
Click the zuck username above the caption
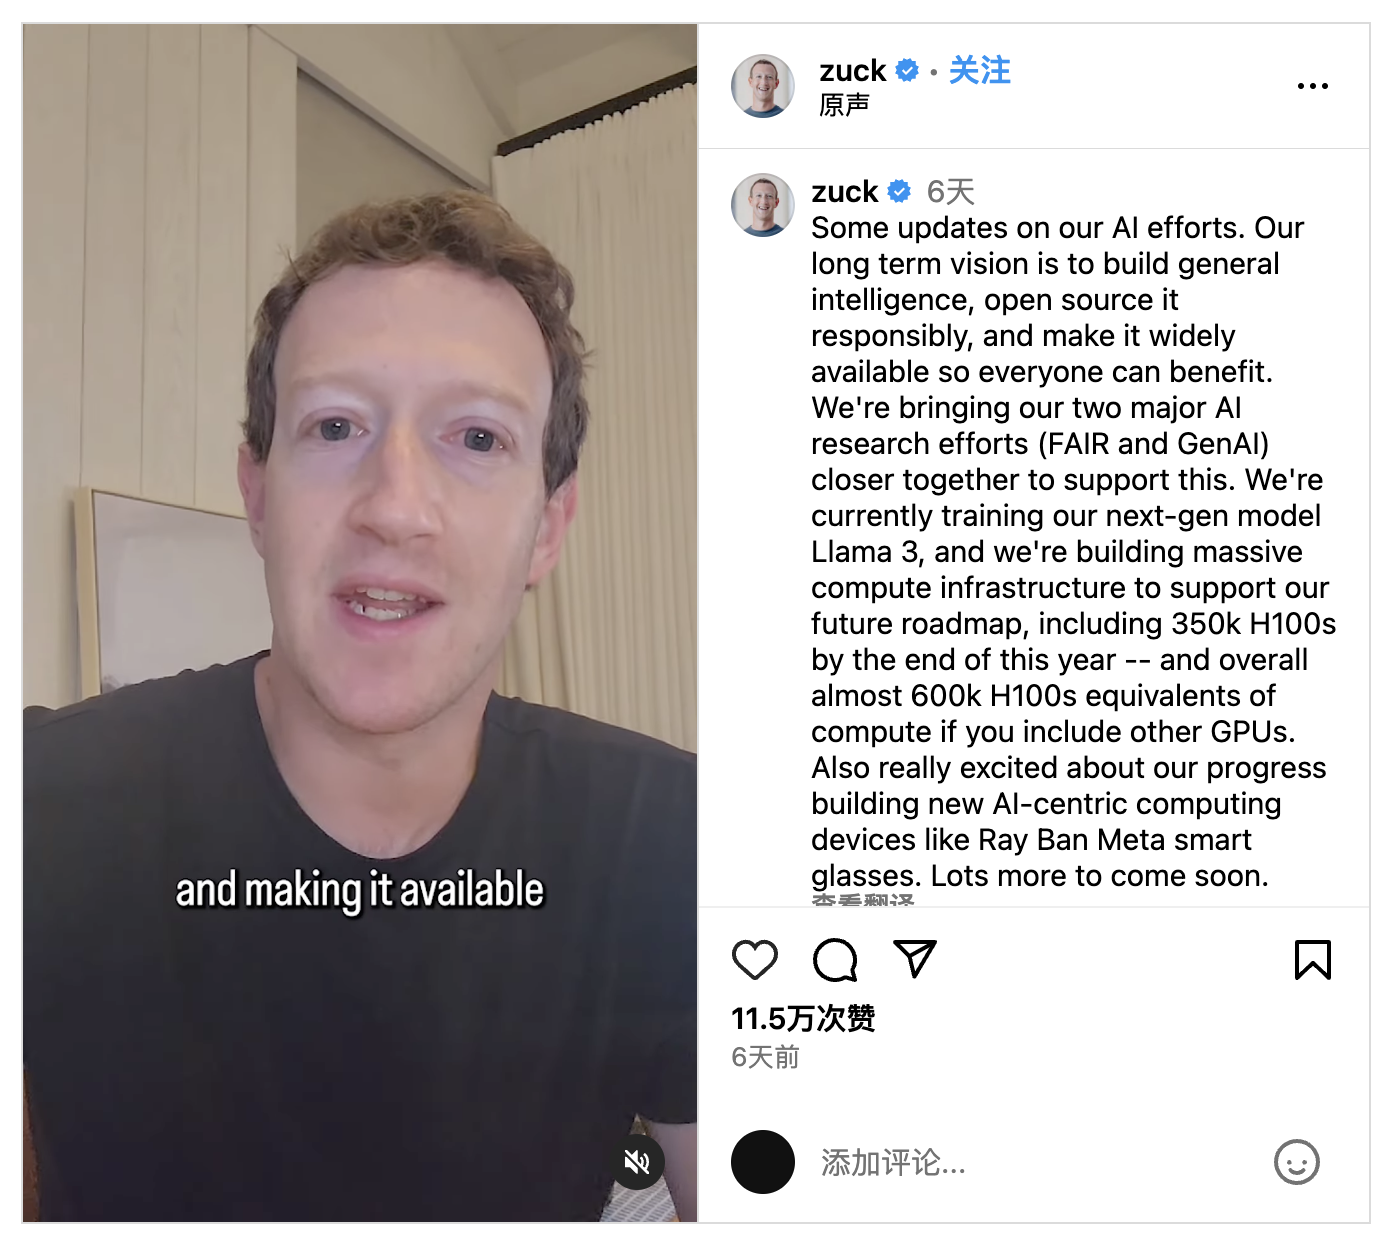[845, 191]
